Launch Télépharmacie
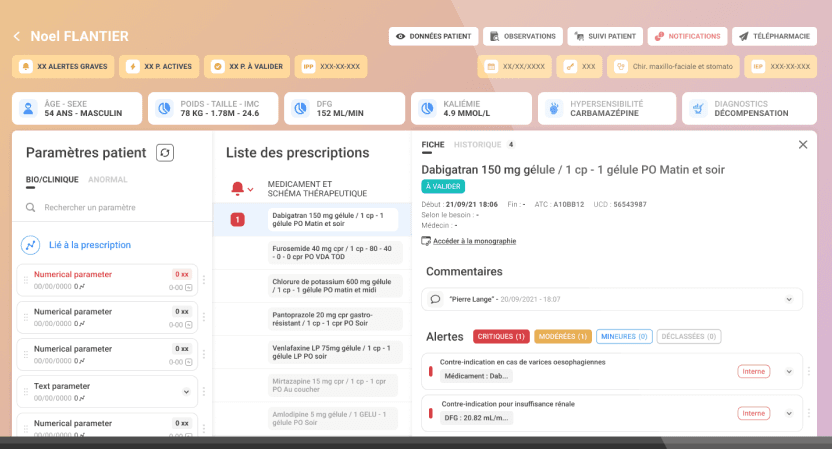Viewport: 832px width, 449px height. pos(775,36)
